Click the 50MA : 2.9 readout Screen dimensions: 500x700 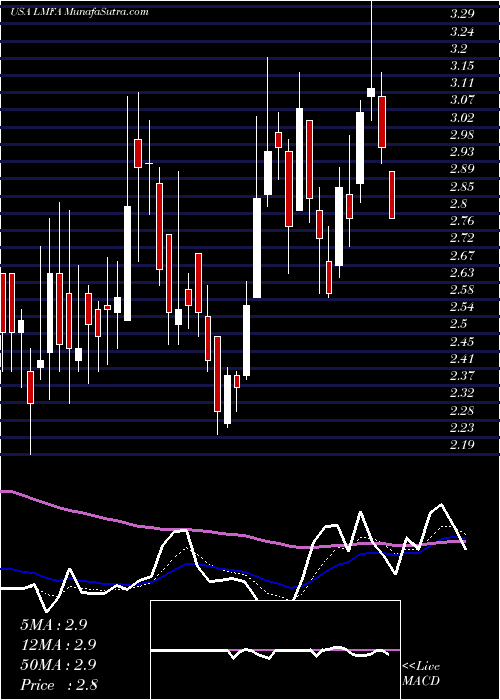click(x=58, y=665)
